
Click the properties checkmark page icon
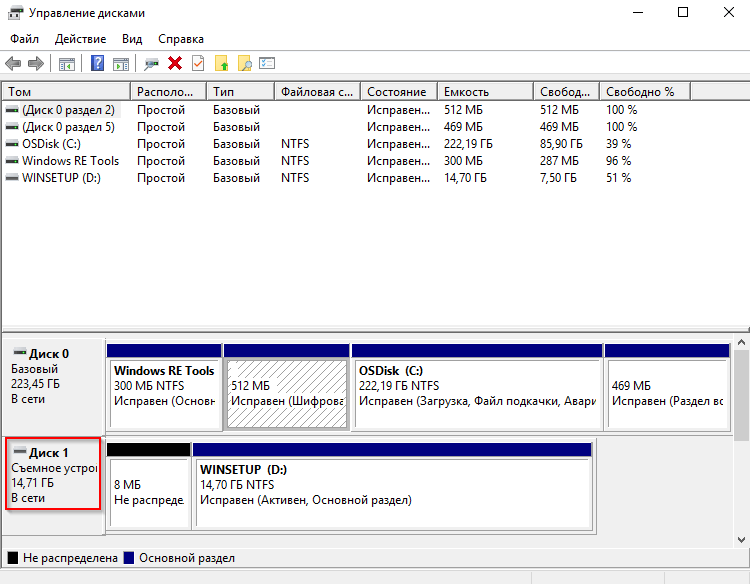[198, 63]
